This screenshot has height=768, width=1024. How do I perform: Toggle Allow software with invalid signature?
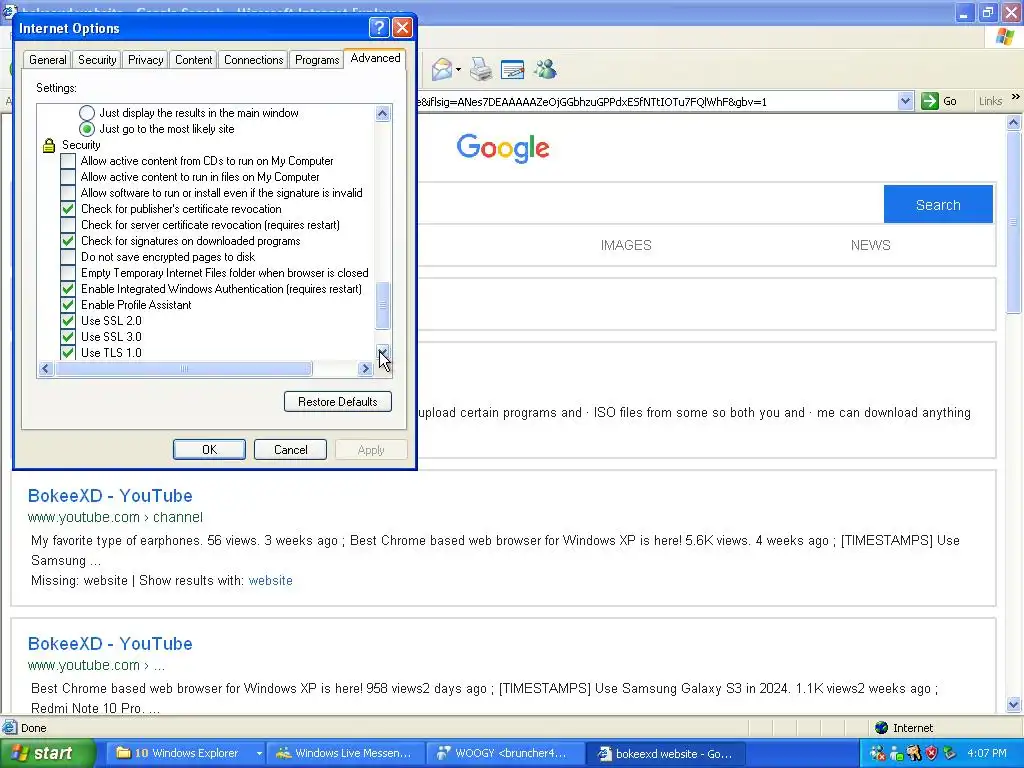tap(68, 193)
